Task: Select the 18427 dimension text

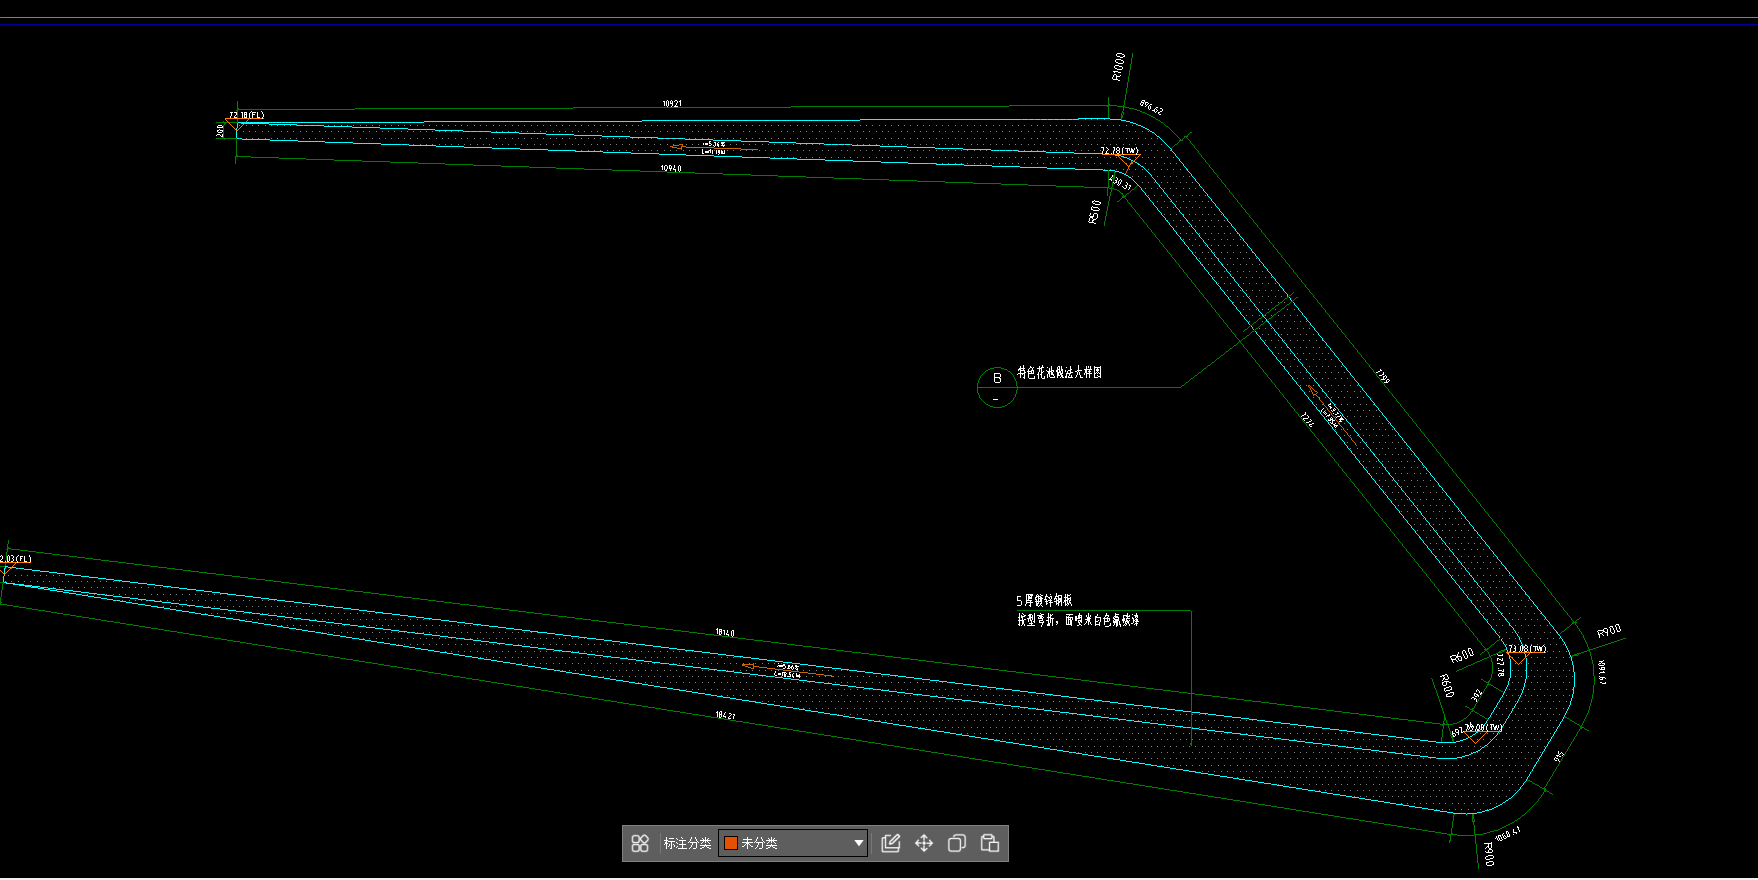Action: [x=725, y=715]
